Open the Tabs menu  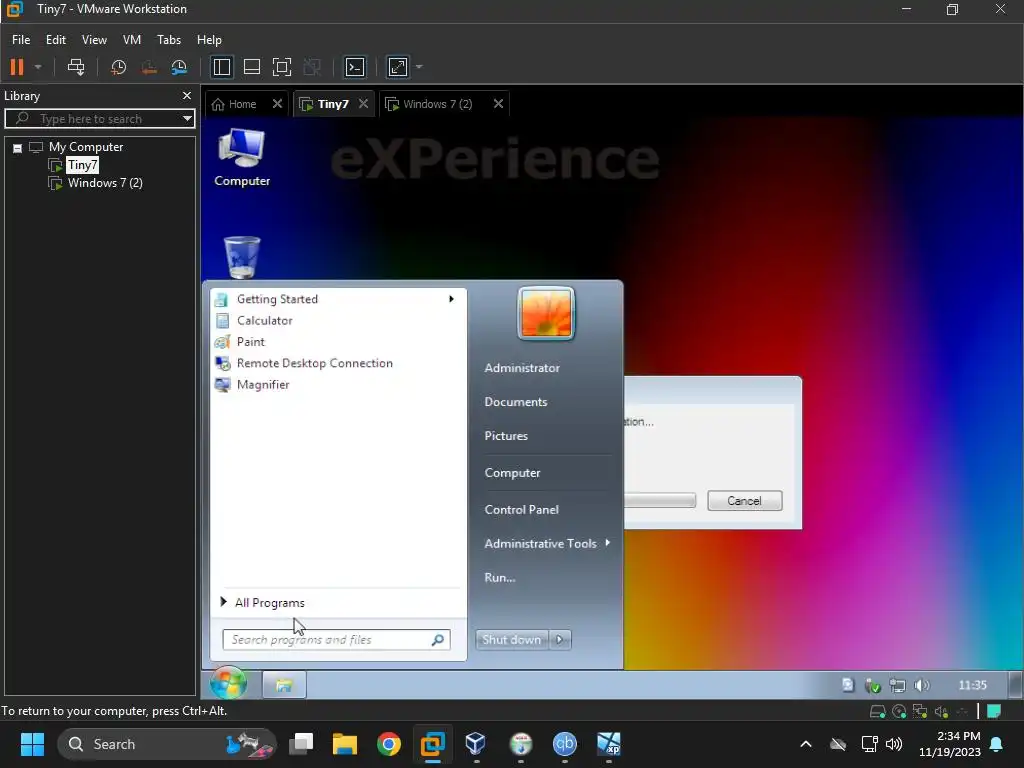169,40
